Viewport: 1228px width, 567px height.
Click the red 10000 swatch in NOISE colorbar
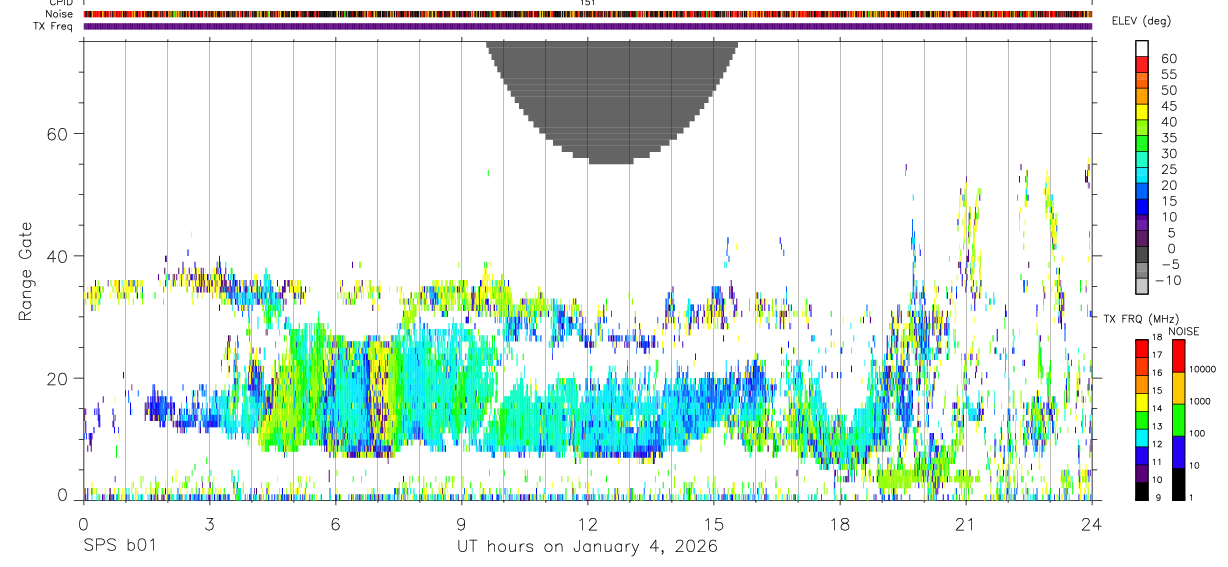coord(1178,356)
